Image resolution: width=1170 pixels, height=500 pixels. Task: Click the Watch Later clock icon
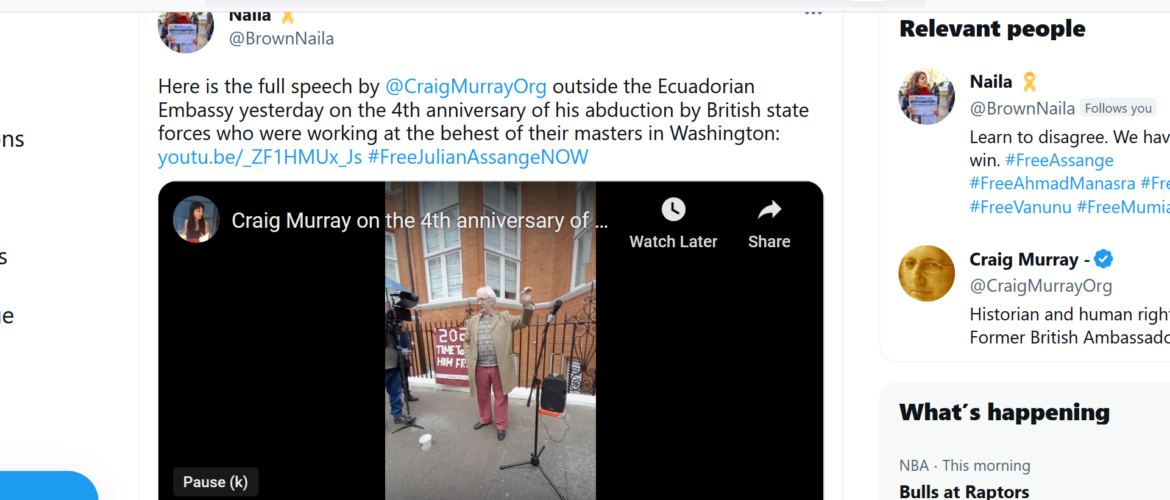point(673,210)
